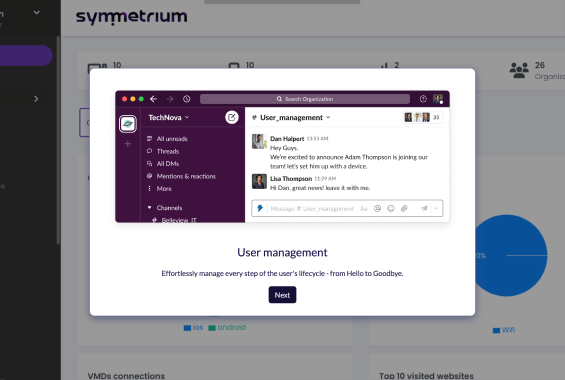This screenshot has width=565, height=380.
Task: Click the lightning shortcuts icon
Action: (x=260, y=208)
